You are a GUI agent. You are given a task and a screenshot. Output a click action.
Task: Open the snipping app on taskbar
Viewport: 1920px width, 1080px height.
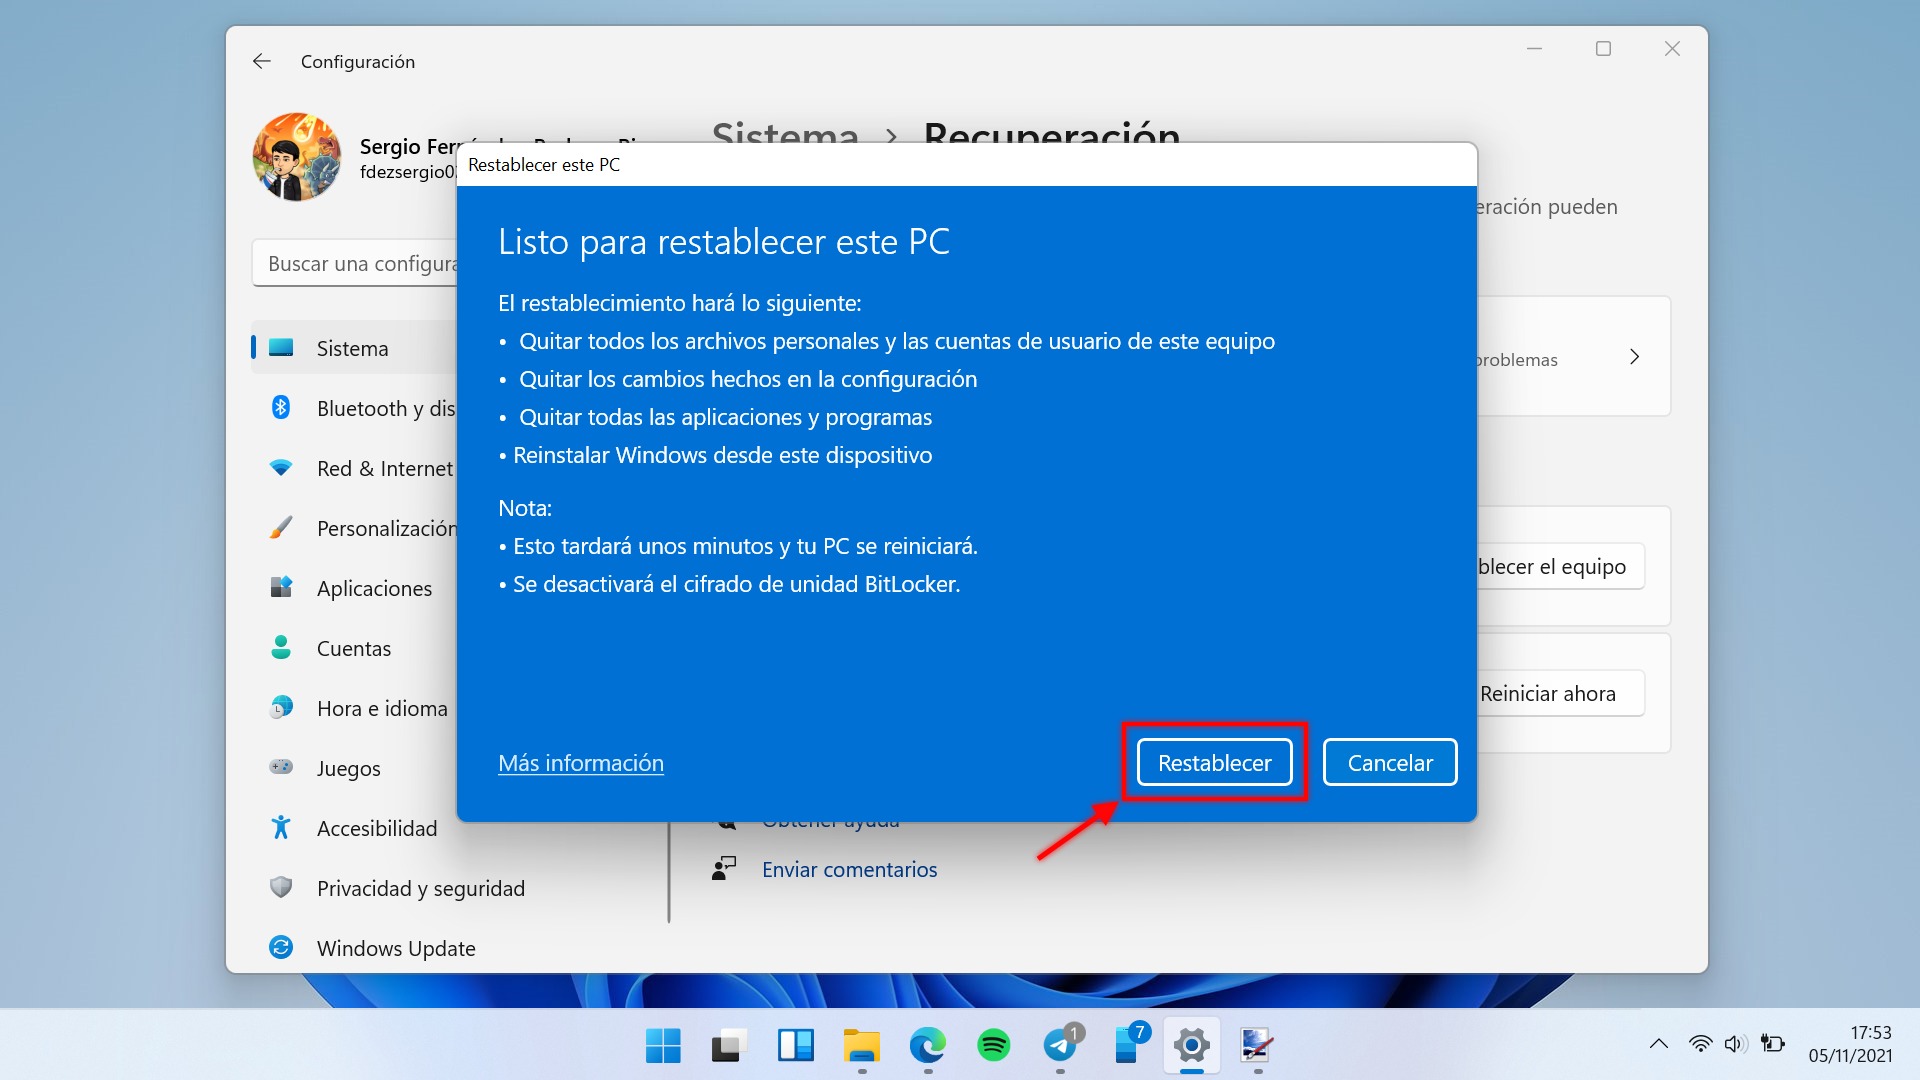[x=1256, y=1046]
